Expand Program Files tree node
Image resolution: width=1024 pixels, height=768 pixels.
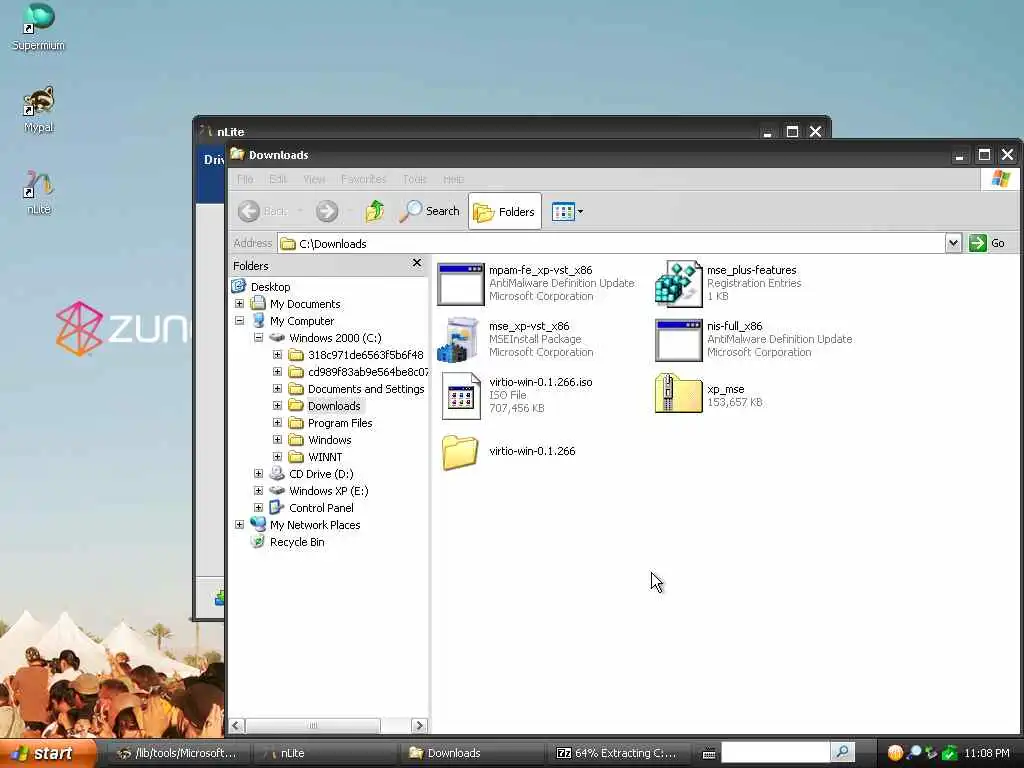(278, 423)
